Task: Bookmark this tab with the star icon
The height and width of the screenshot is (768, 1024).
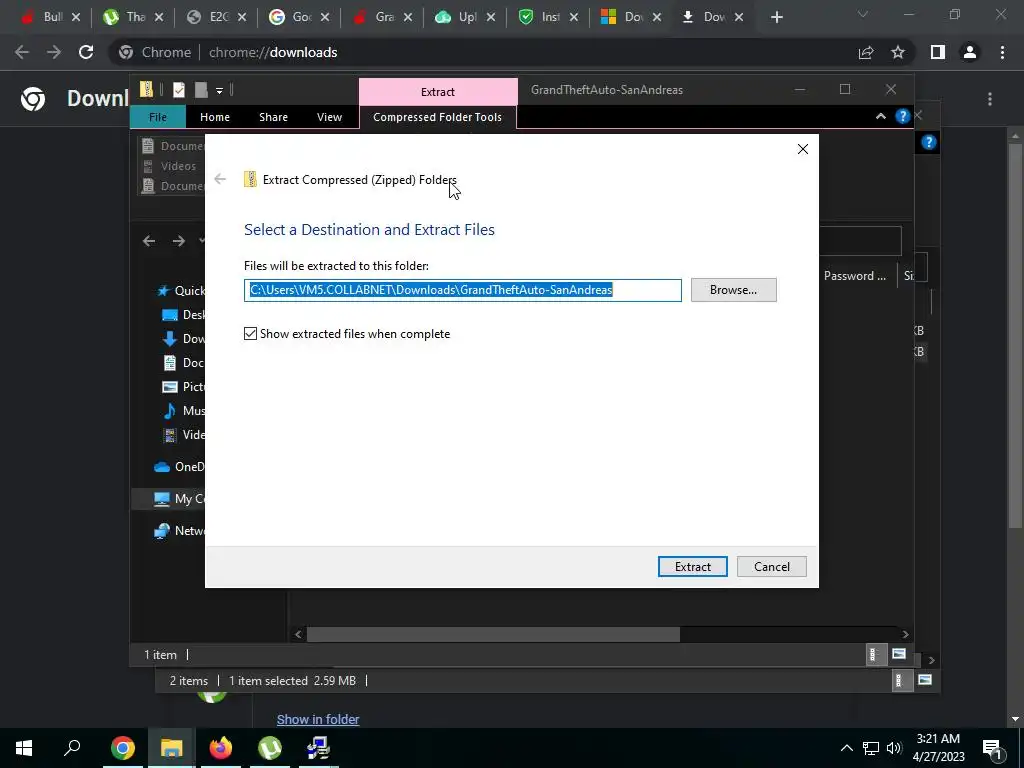Action: [x=898, y=52]
